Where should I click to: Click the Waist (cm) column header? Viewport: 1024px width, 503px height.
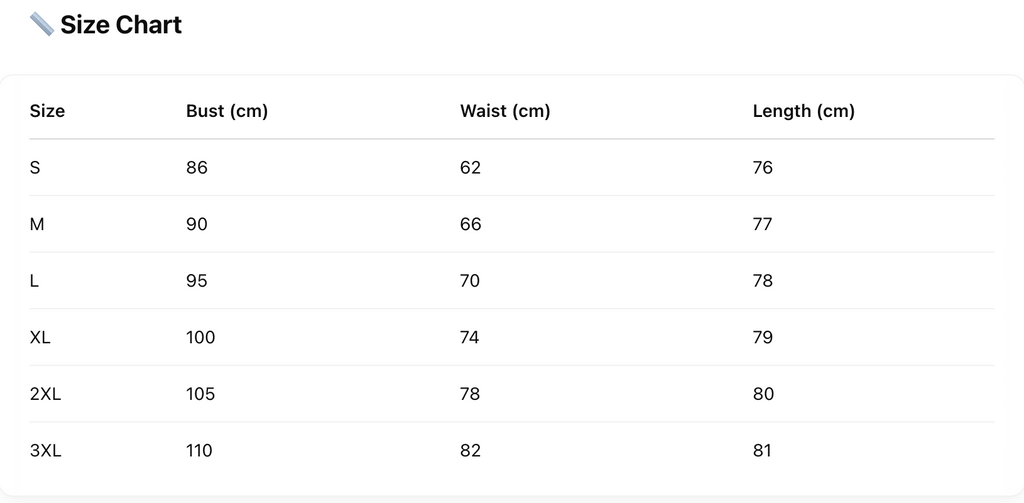(x=505, y=111)
